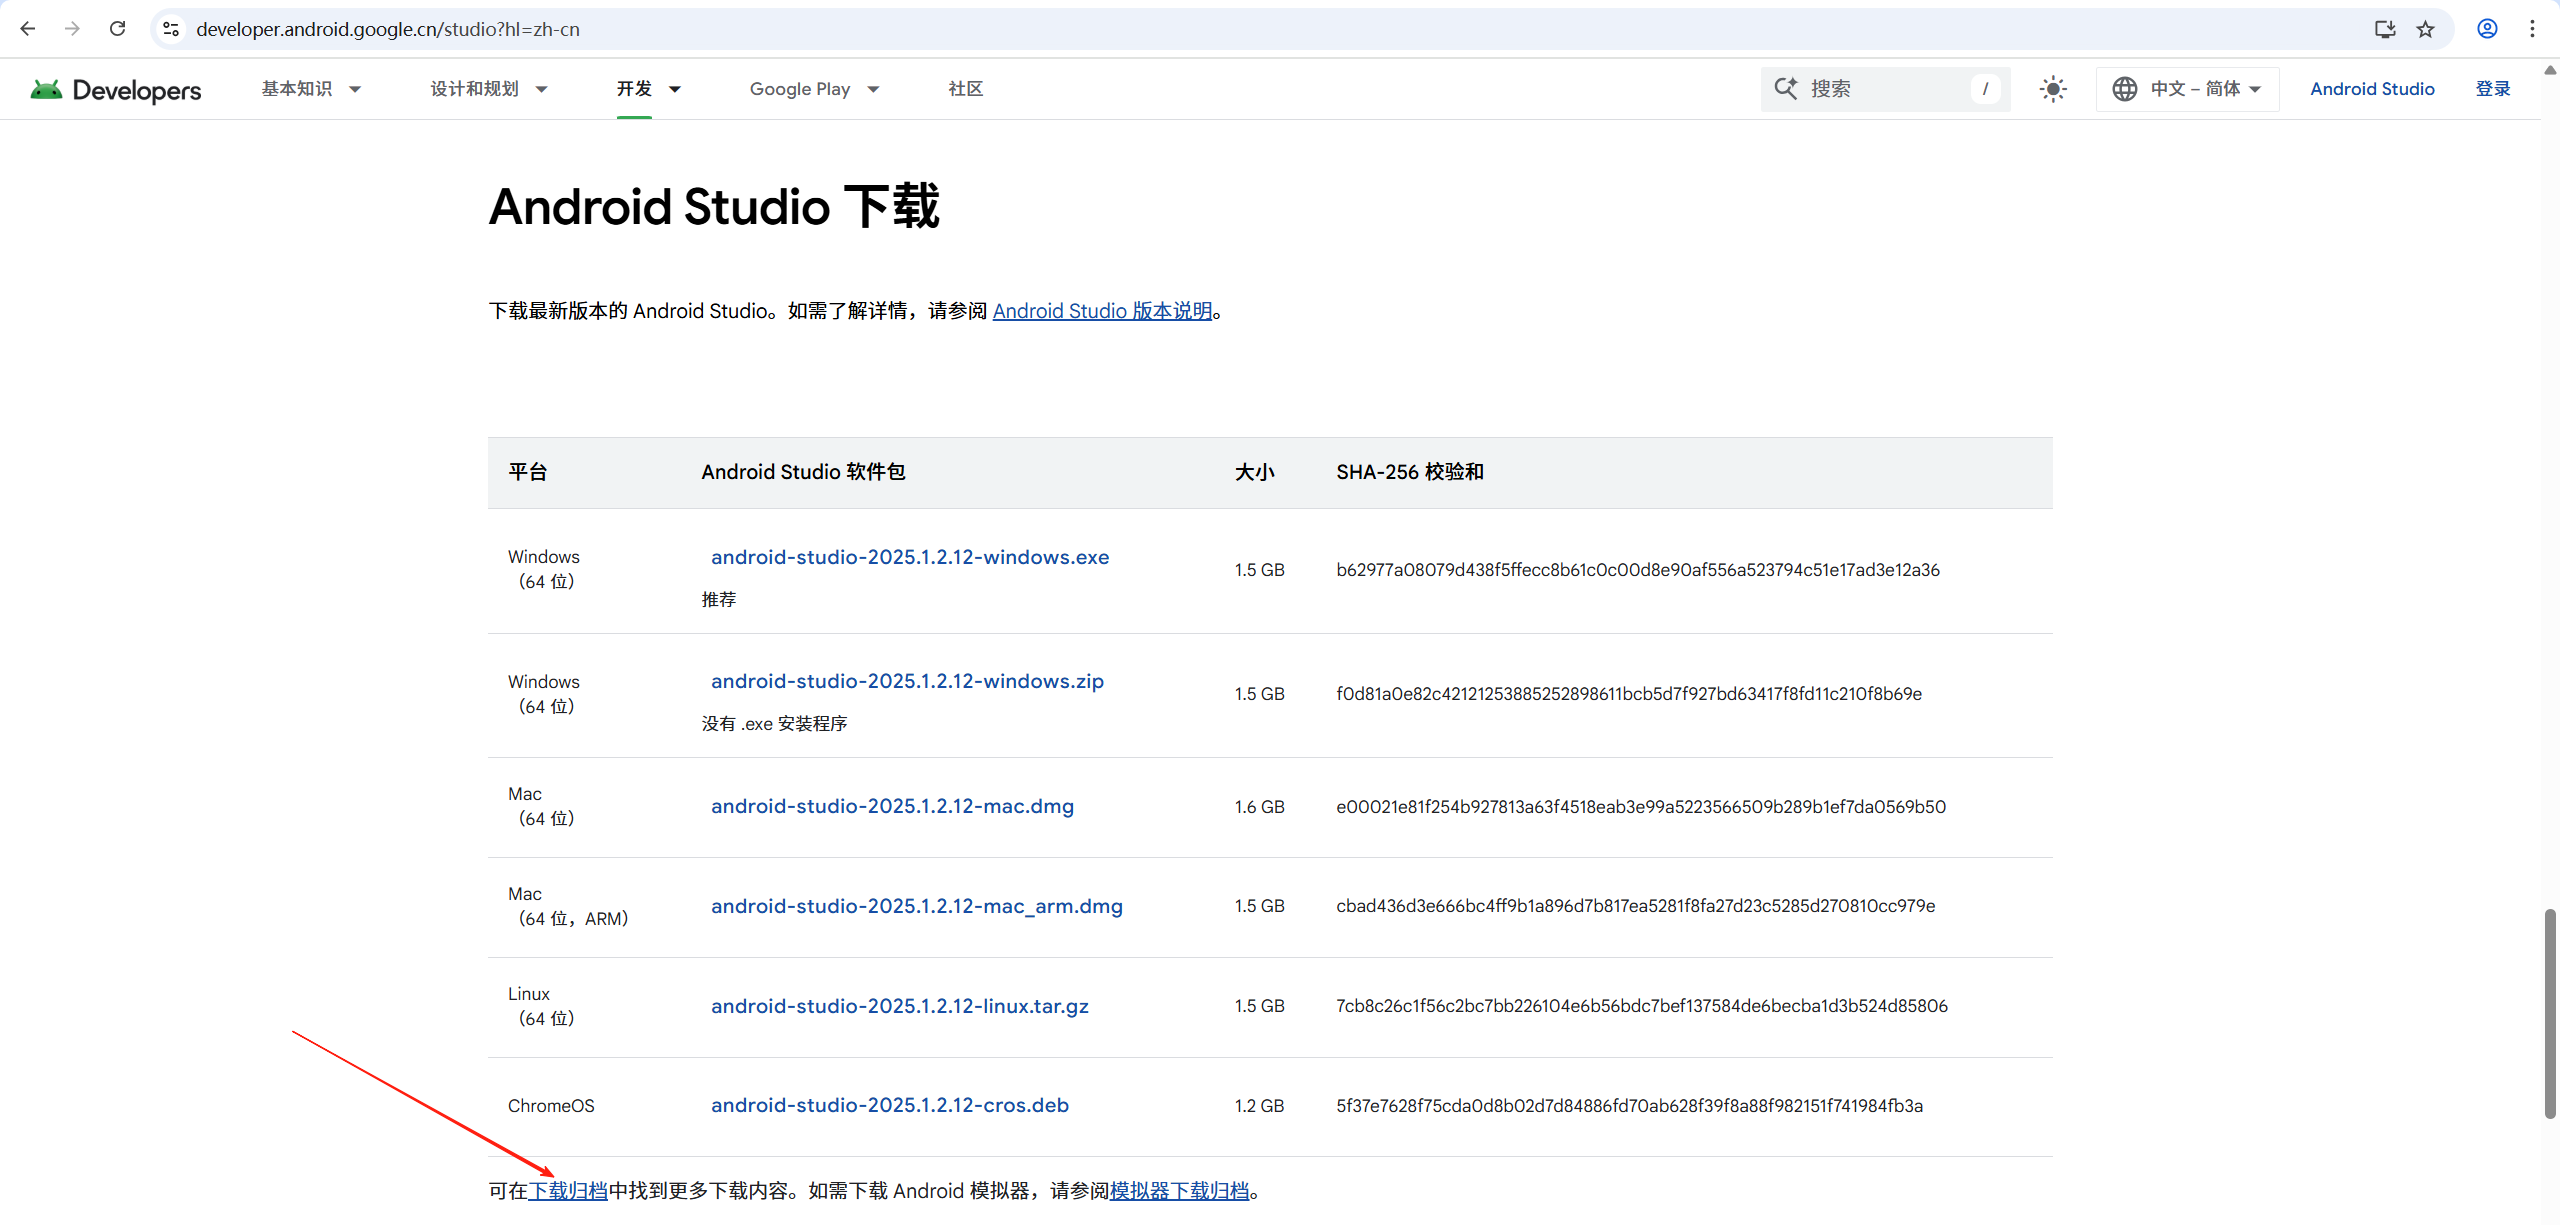Click the SHA-256 checksum starting f0d81a0e
This screenshot has width=2560, height=1225.
click(1629, 694)
